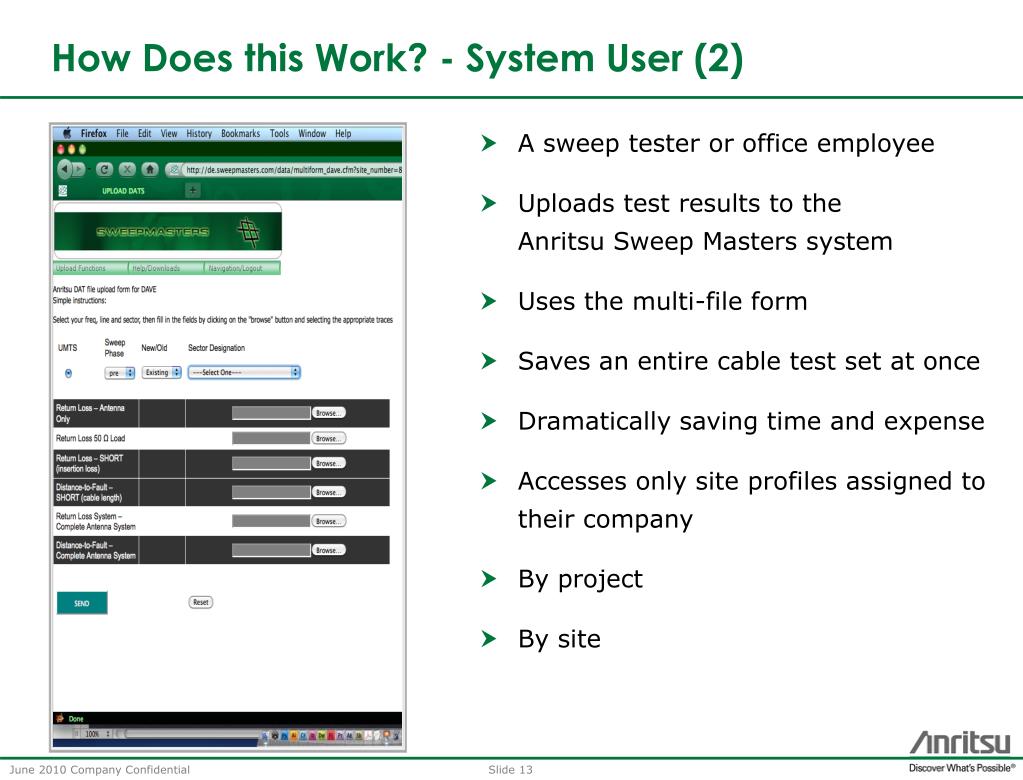This screenshot has width=1023, height=780.
Task: Click the file field for Return Loss – Antenna Only
Action: [271, 413]
